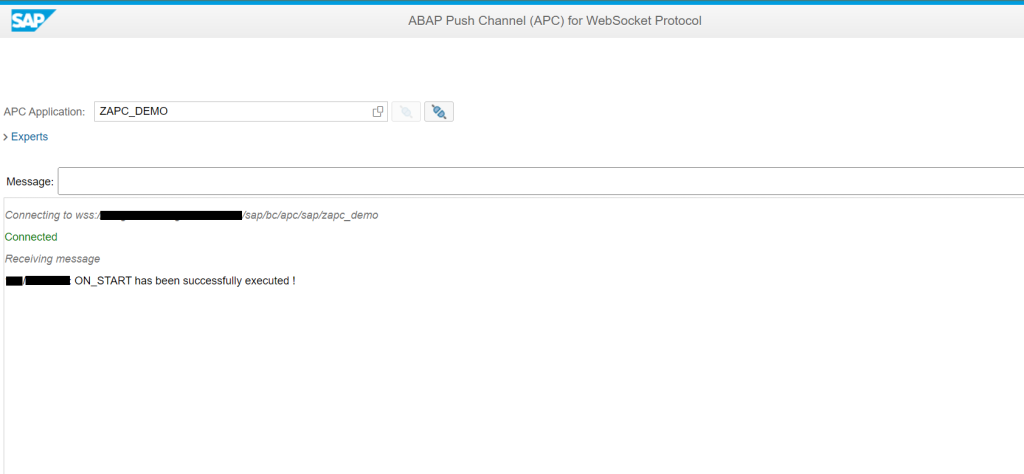Open value help in APC Application field
This screenshot has height=474, width=1024.
pos(377,112)
